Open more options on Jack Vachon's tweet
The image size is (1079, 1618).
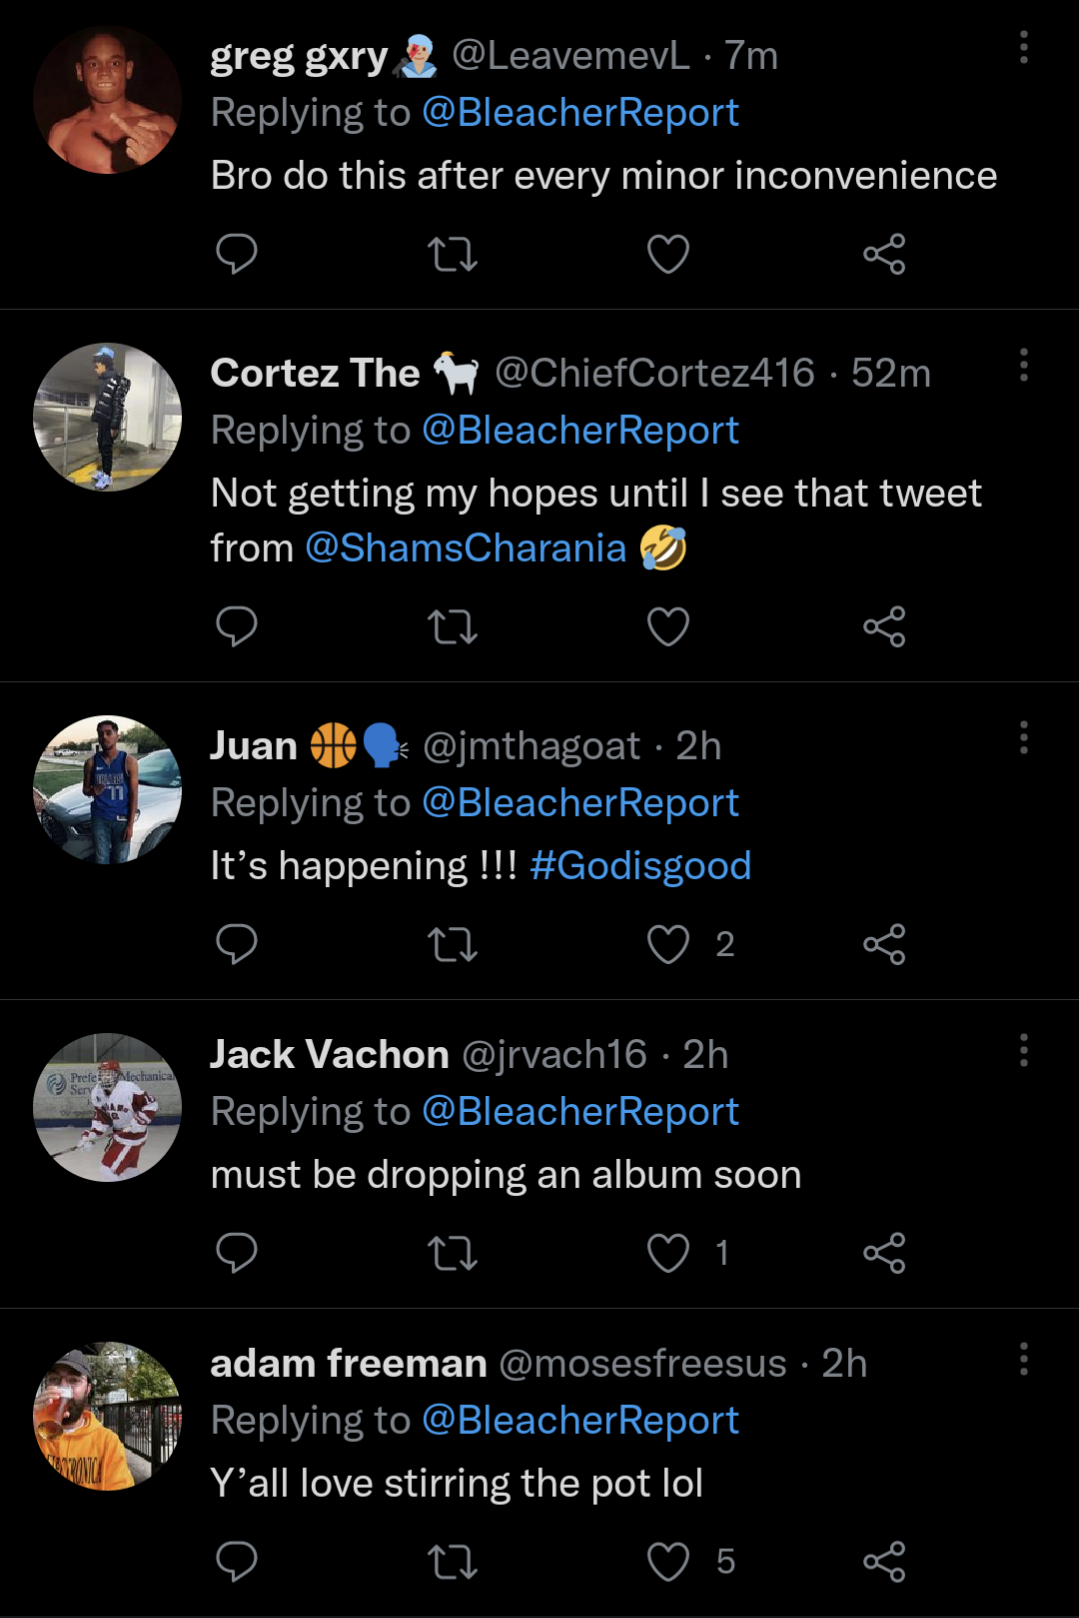(1023, 1050)
